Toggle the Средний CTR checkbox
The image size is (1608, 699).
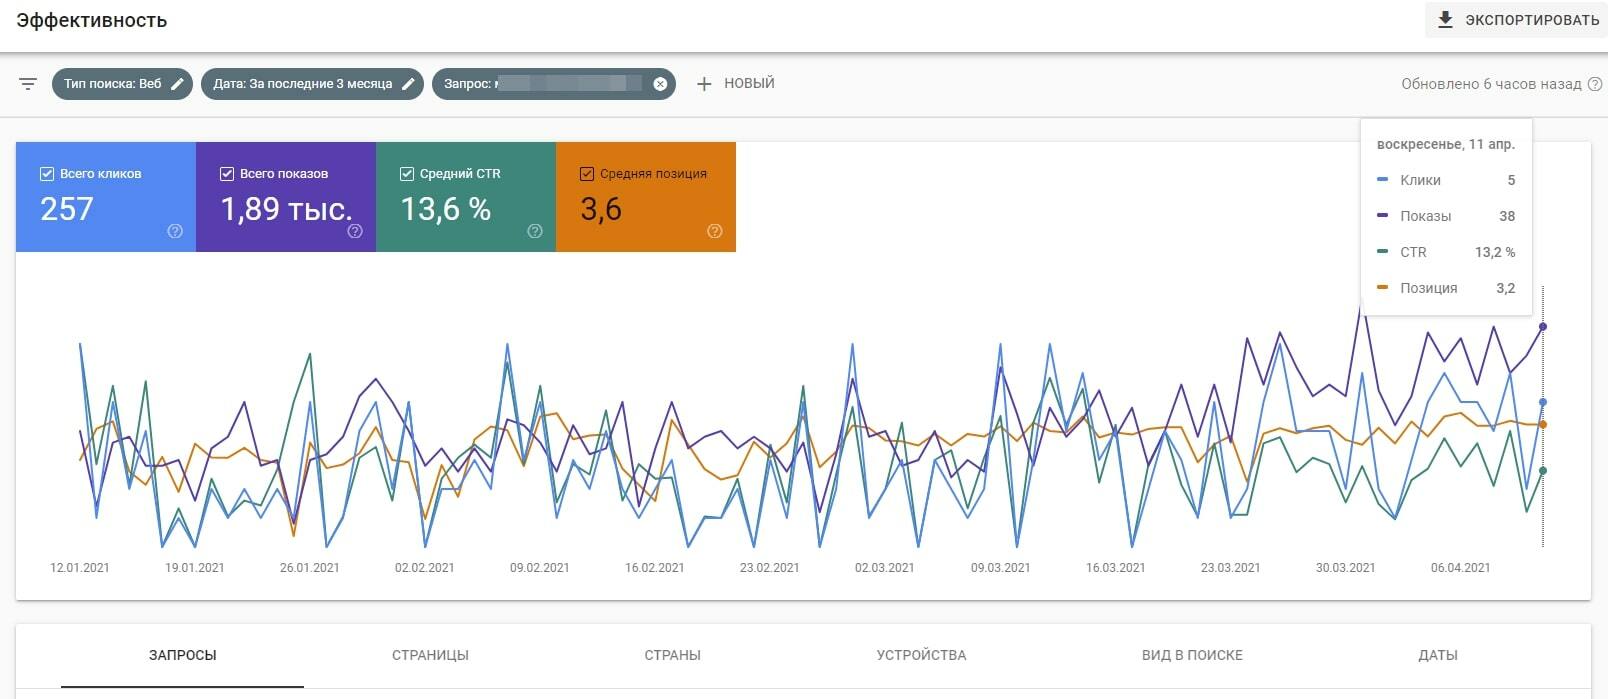pos(406,174)
